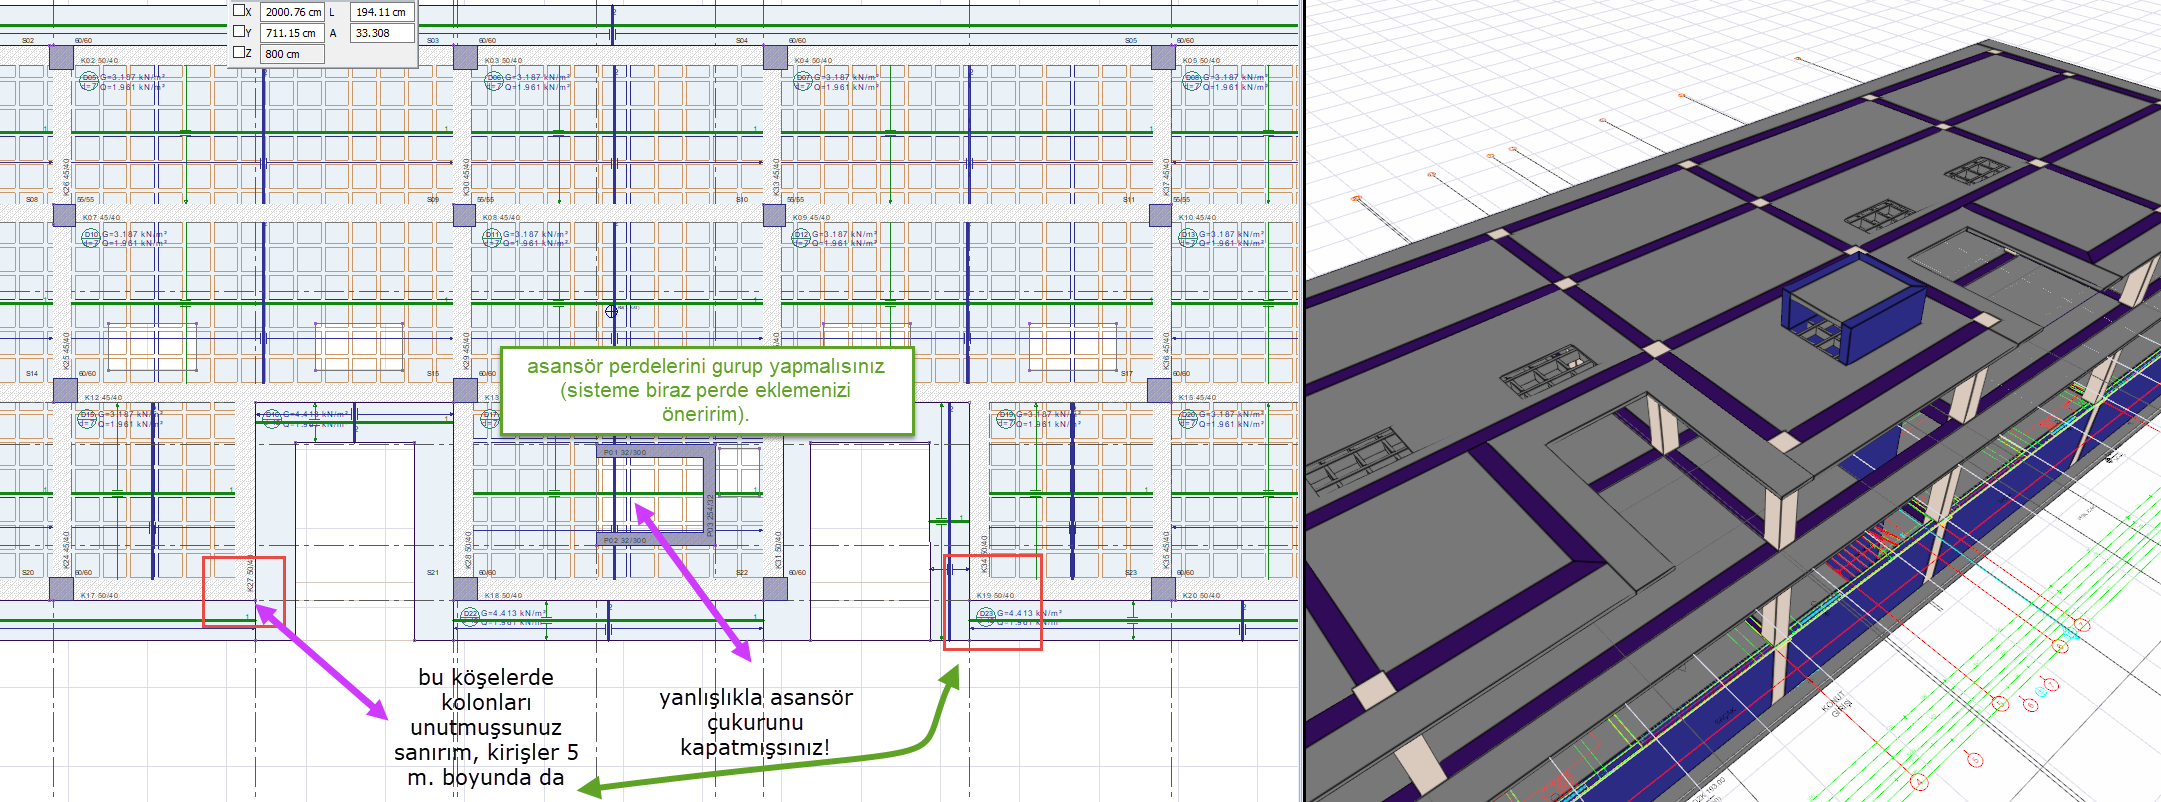Screen dimensions: 2161x802
Task: Click slab marker D07 circle
Action: point(803,81)
